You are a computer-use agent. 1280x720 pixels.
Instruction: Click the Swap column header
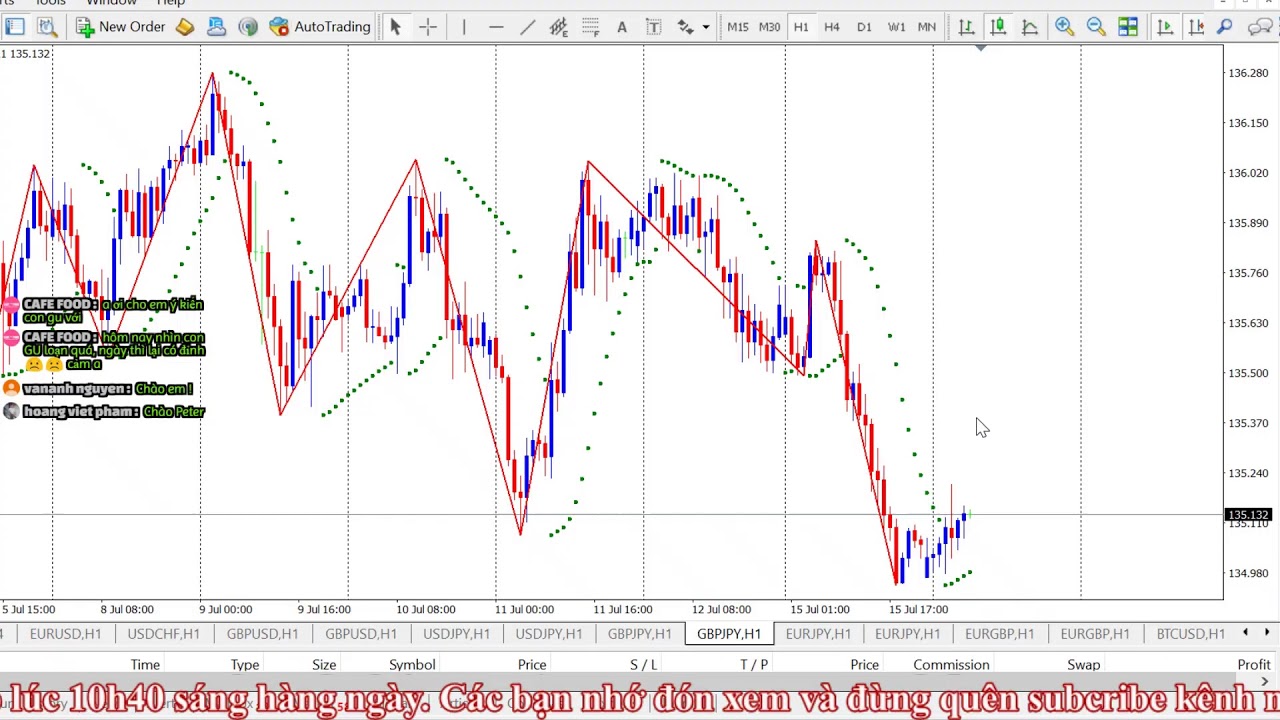point(1083,664)
